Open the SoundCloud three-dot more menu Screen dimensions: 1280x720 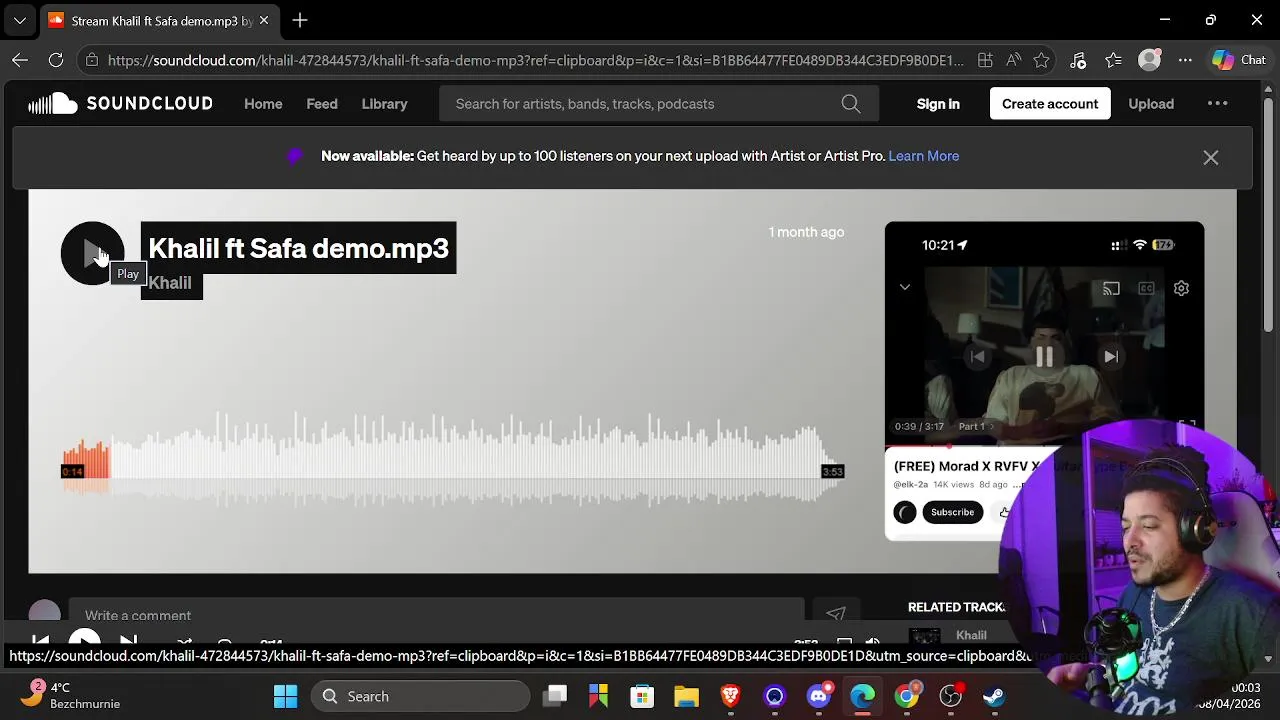1217,103
